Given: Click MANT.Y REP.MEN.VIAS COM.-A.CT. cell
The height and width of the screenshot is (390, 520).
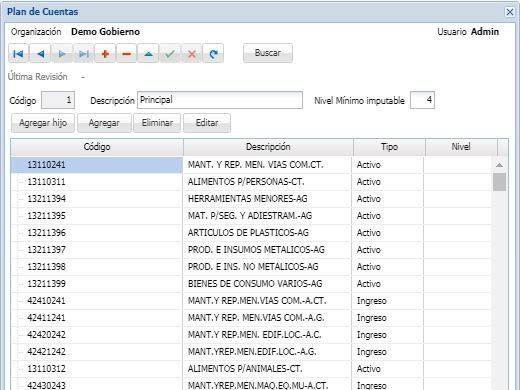Looking at the screenshot, I should [x=267, y=301].
